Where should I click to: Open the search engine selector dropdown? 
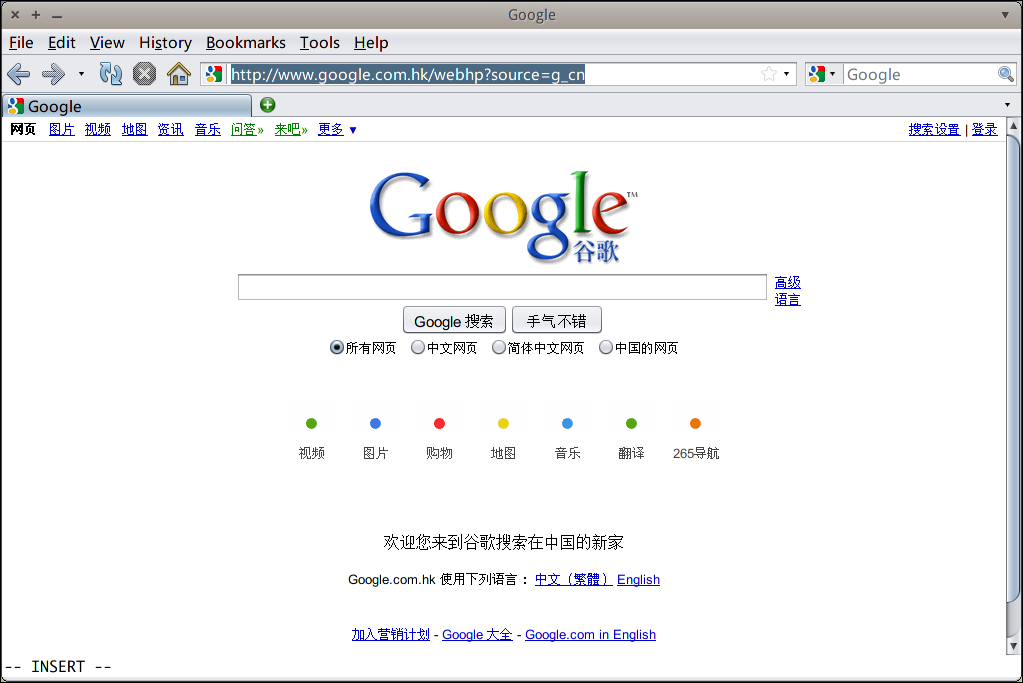[x=821, y=74]
